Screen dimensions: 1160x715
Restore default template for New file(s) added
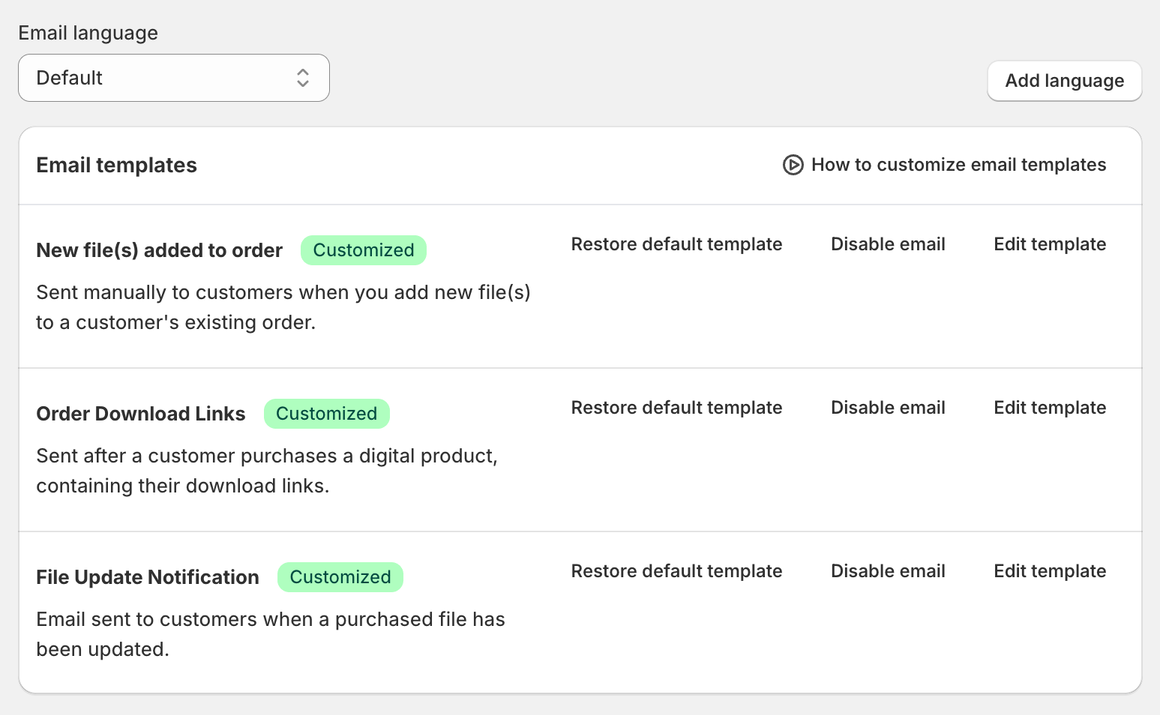pyautogui.click(x=676, y=244)
